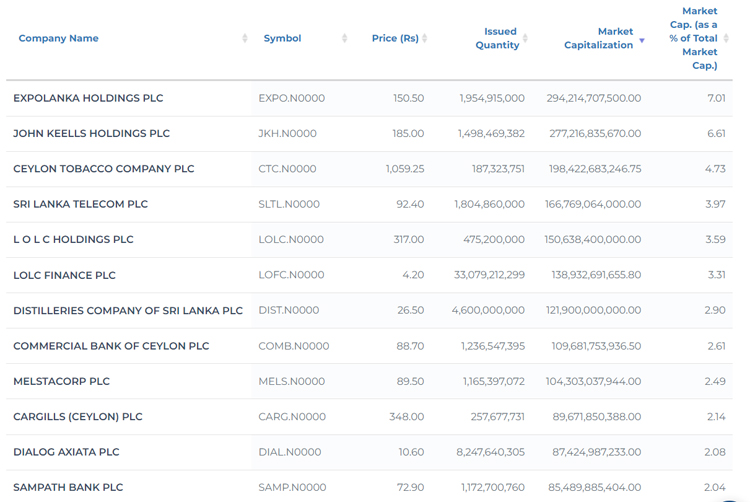Click market capitalization 277,216,835,670.00
Image resolution: width=750 pixels, height=502 pixels.
(x=595, y=133)
